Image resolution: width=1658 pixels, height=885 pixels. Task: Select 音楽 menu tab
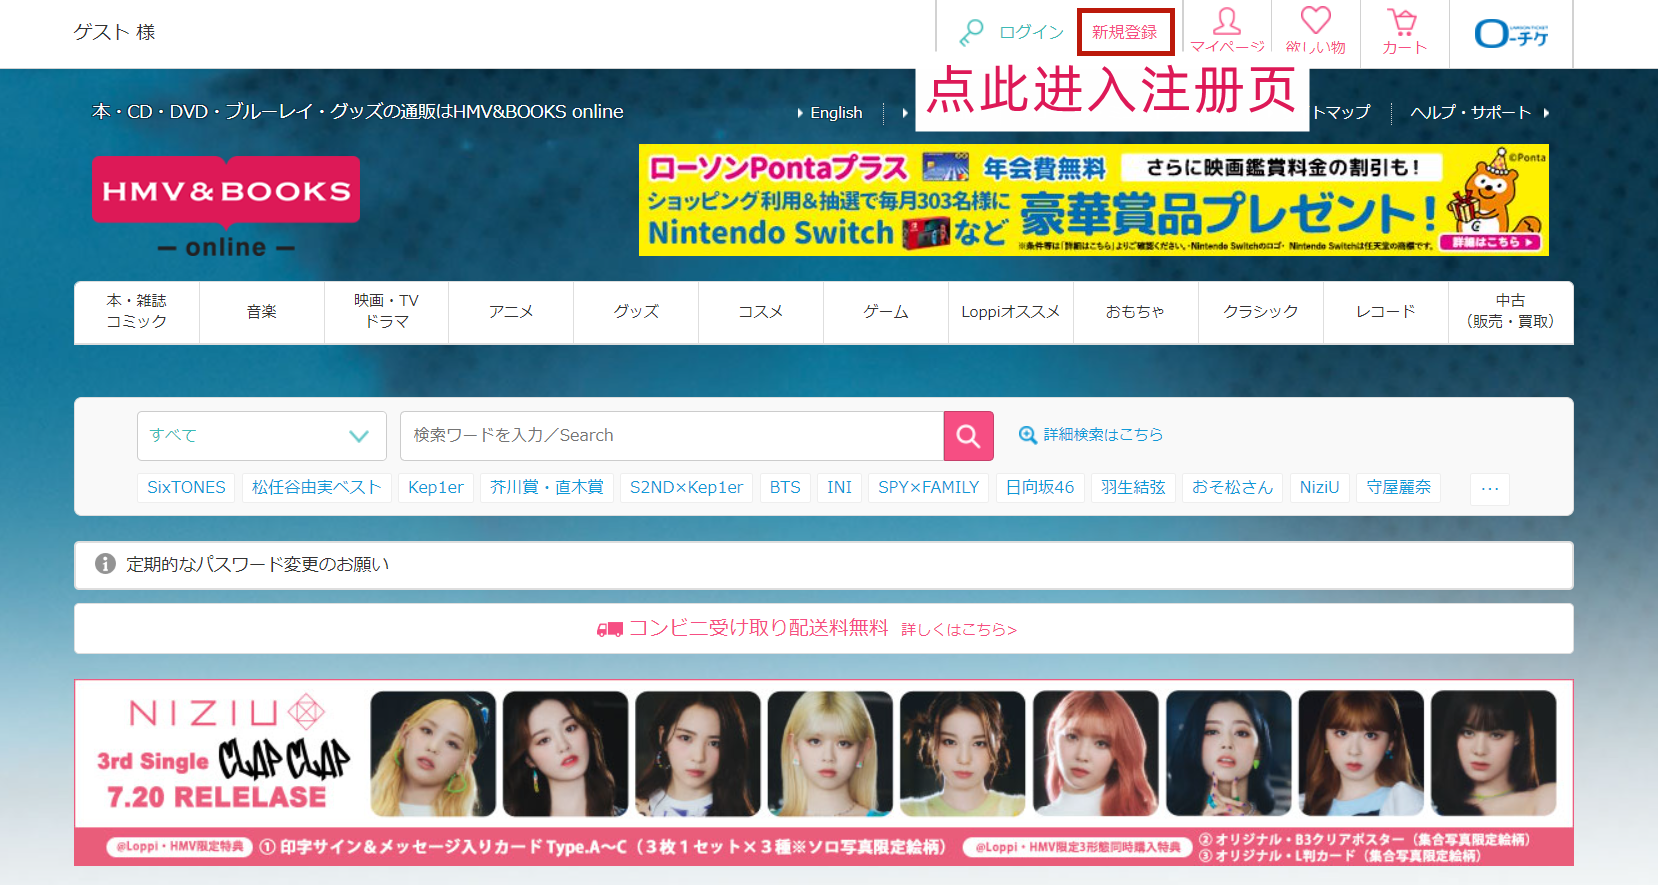click(x=262, y=312)
